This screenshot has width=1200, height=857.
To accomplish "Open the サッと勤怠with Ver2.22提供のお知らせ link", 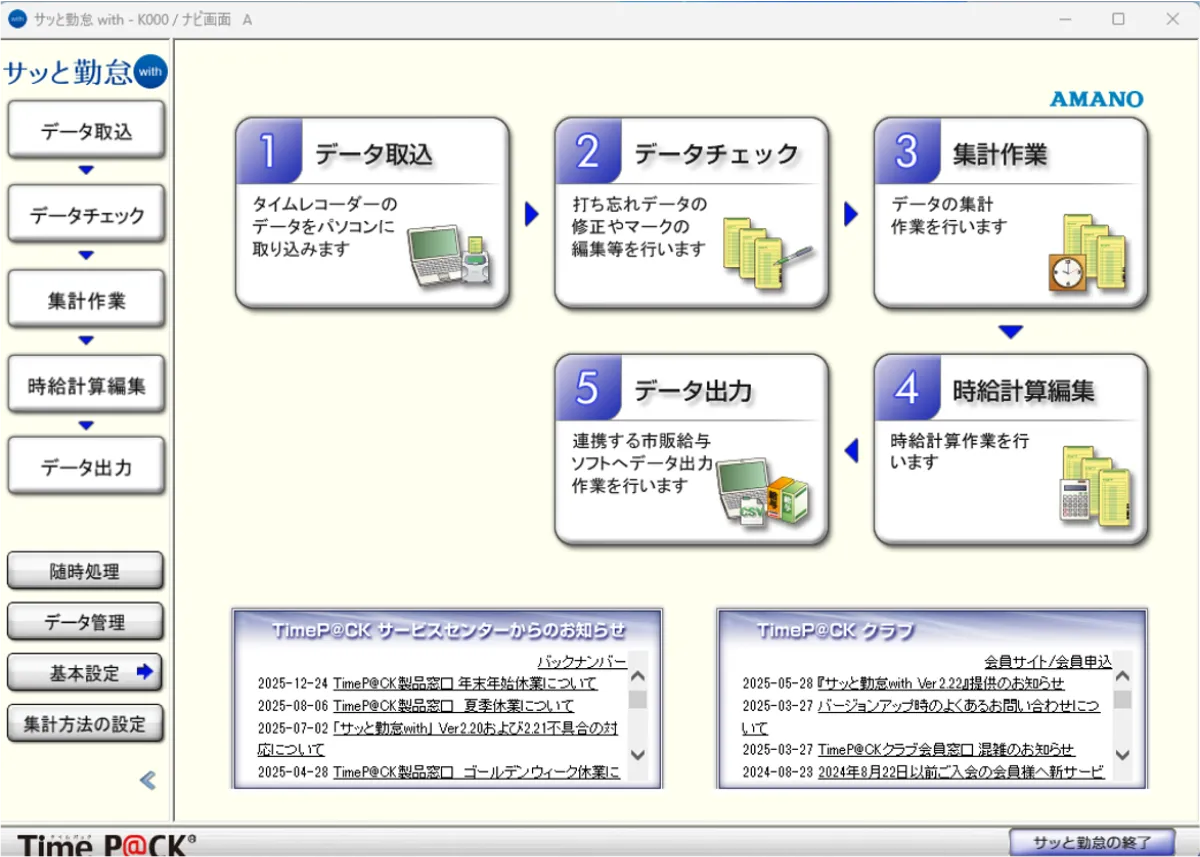I will pyautogui.click(x=941, y=683).
